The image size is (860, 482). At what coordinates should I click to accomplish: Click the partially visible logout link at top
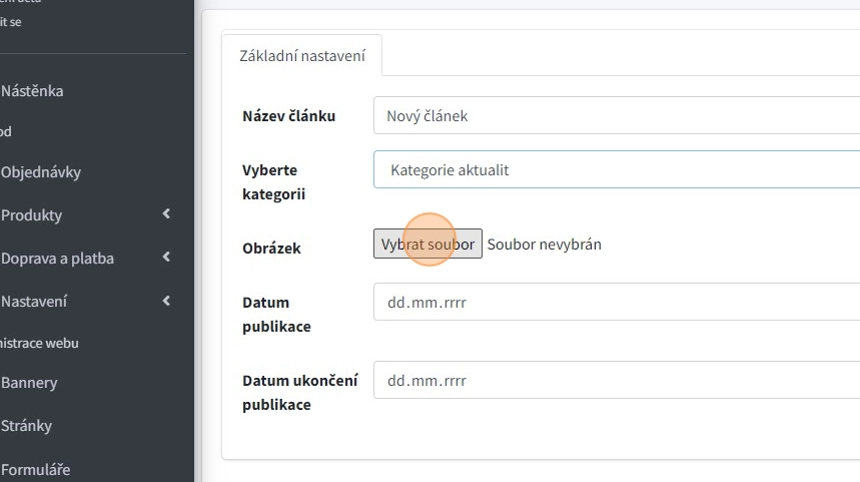[x=10, y=22]
